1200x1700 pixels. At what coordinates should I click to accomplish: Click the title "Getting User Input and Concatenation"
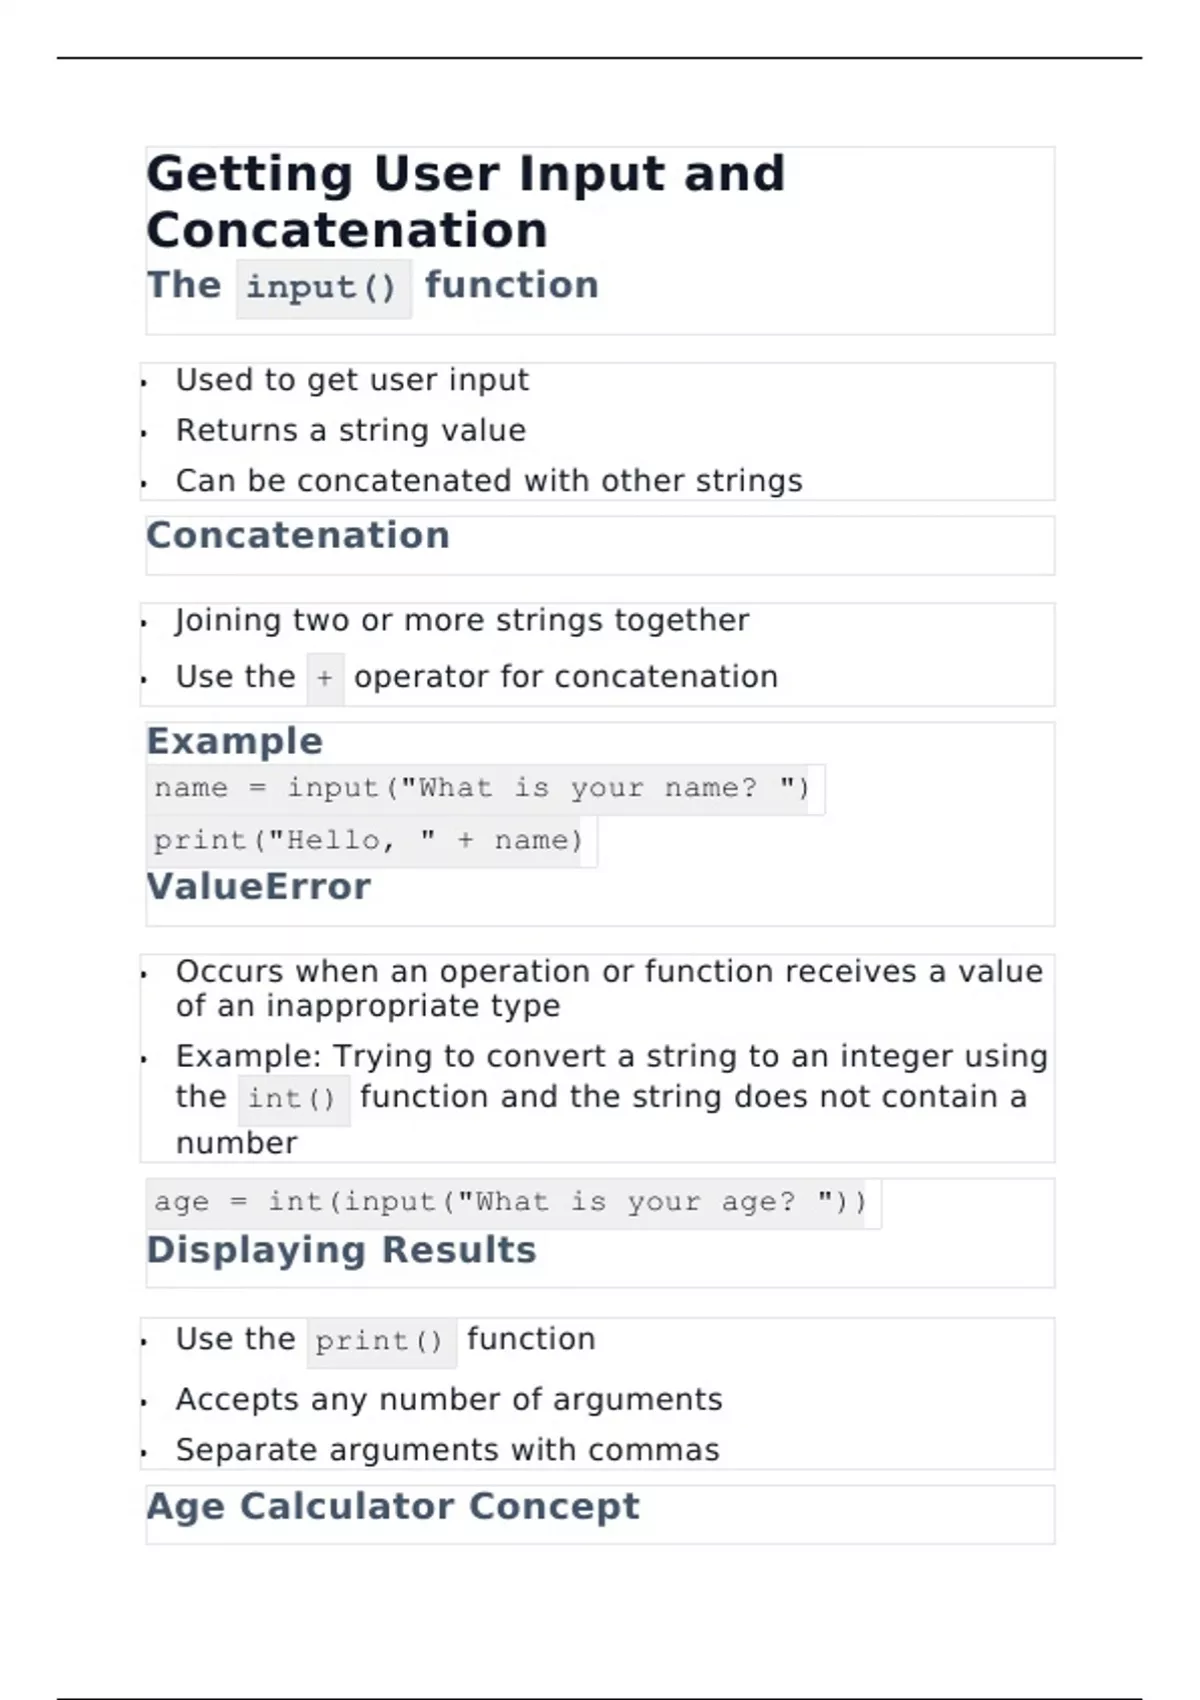tap(466, 201)
